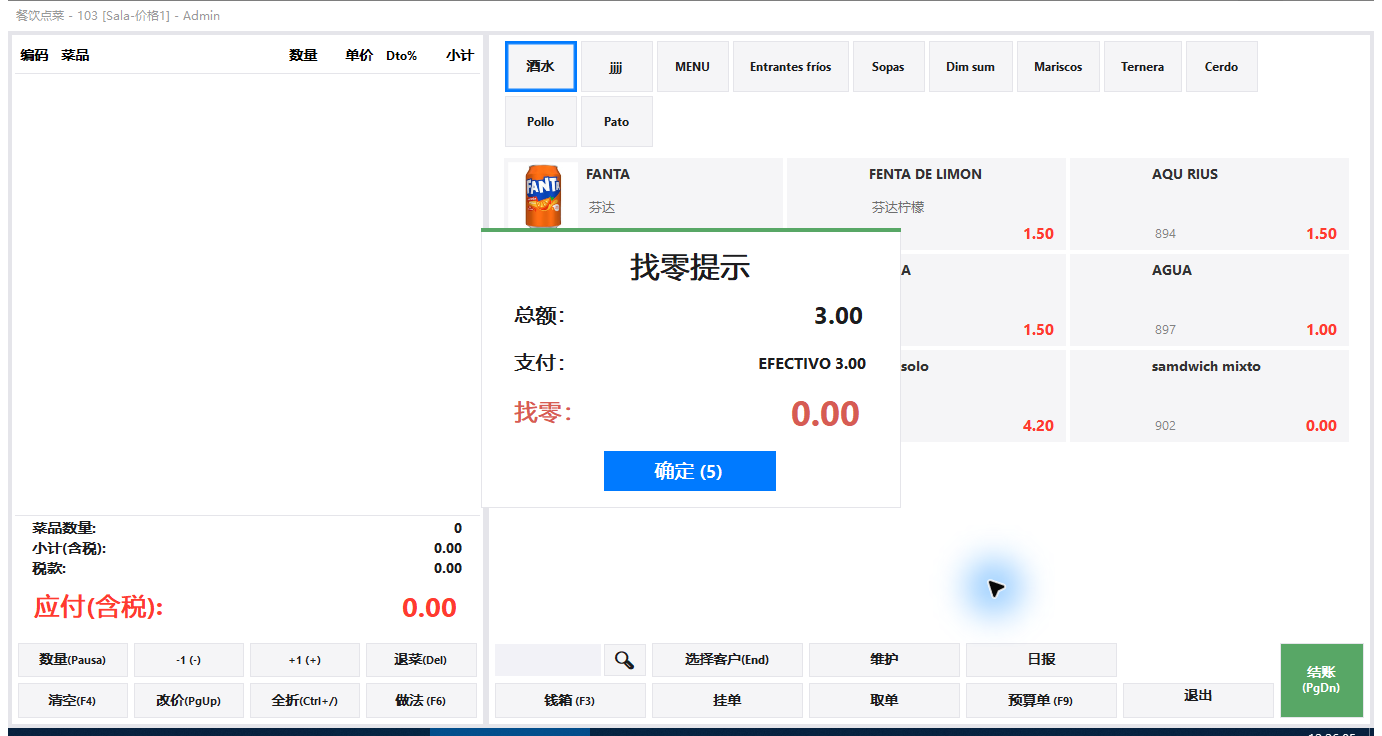Confirm change dialog with 确定 button

690,471
